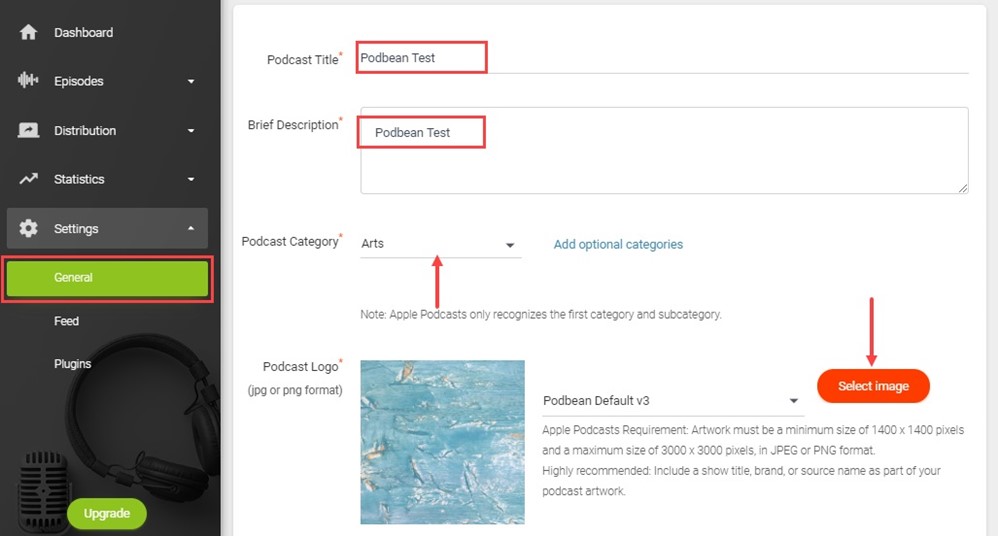The width and height of the screenshot is (998, 536).
Task: Click the green Upgrade button
Action: (x=106, y=513)
